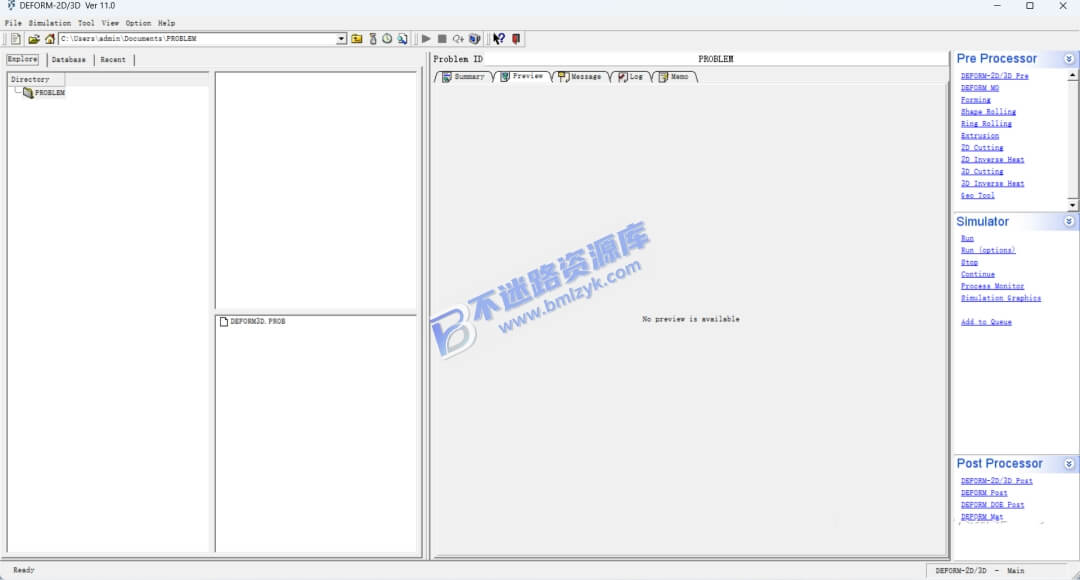Click the Q+ add to queue icon
1080x580 pixels.
click(x=458, y=39)
